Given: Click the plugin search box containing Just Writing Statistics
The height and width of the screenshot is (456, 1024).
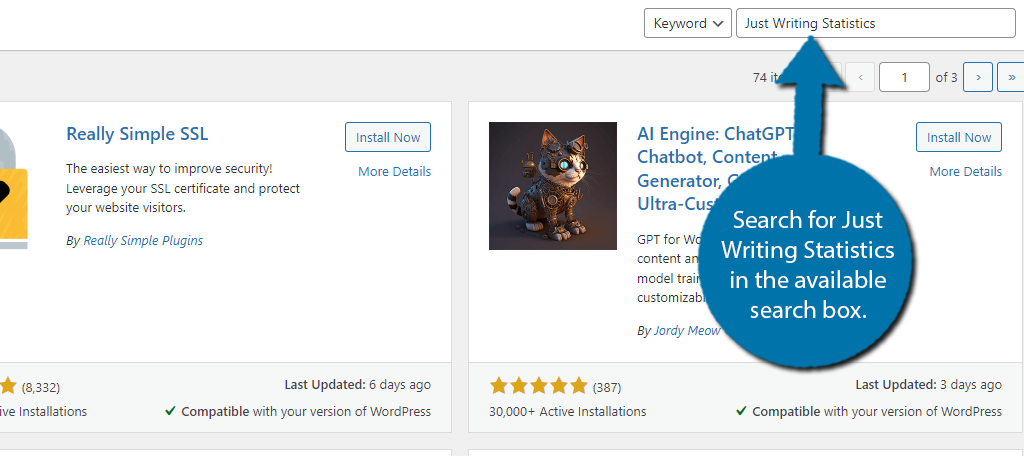Looking at the screenshot, I should pos(876,24).
